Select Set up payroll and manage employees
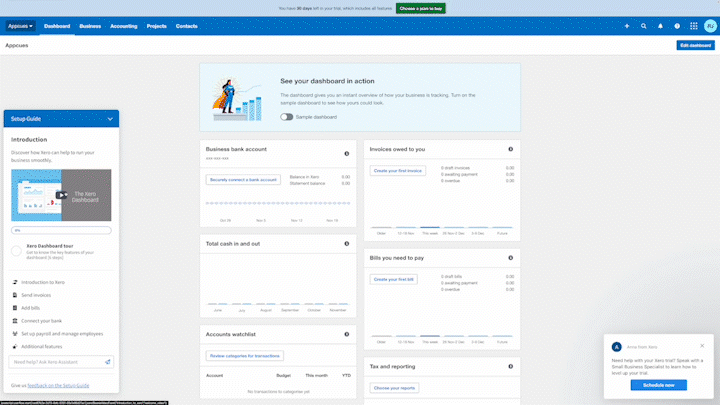Viewport: 720px width, 405px height. 61,334
